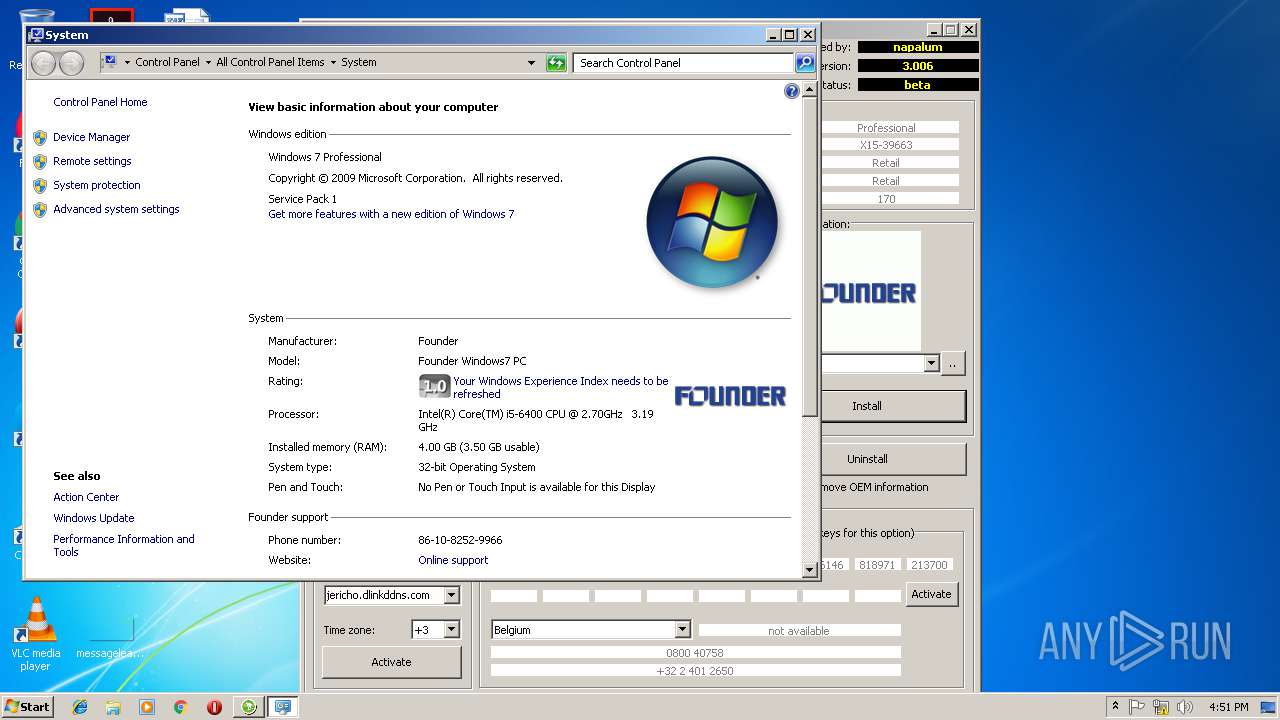
Task: Click the System window scroll down arrow
Action: [x=810, y=569]
